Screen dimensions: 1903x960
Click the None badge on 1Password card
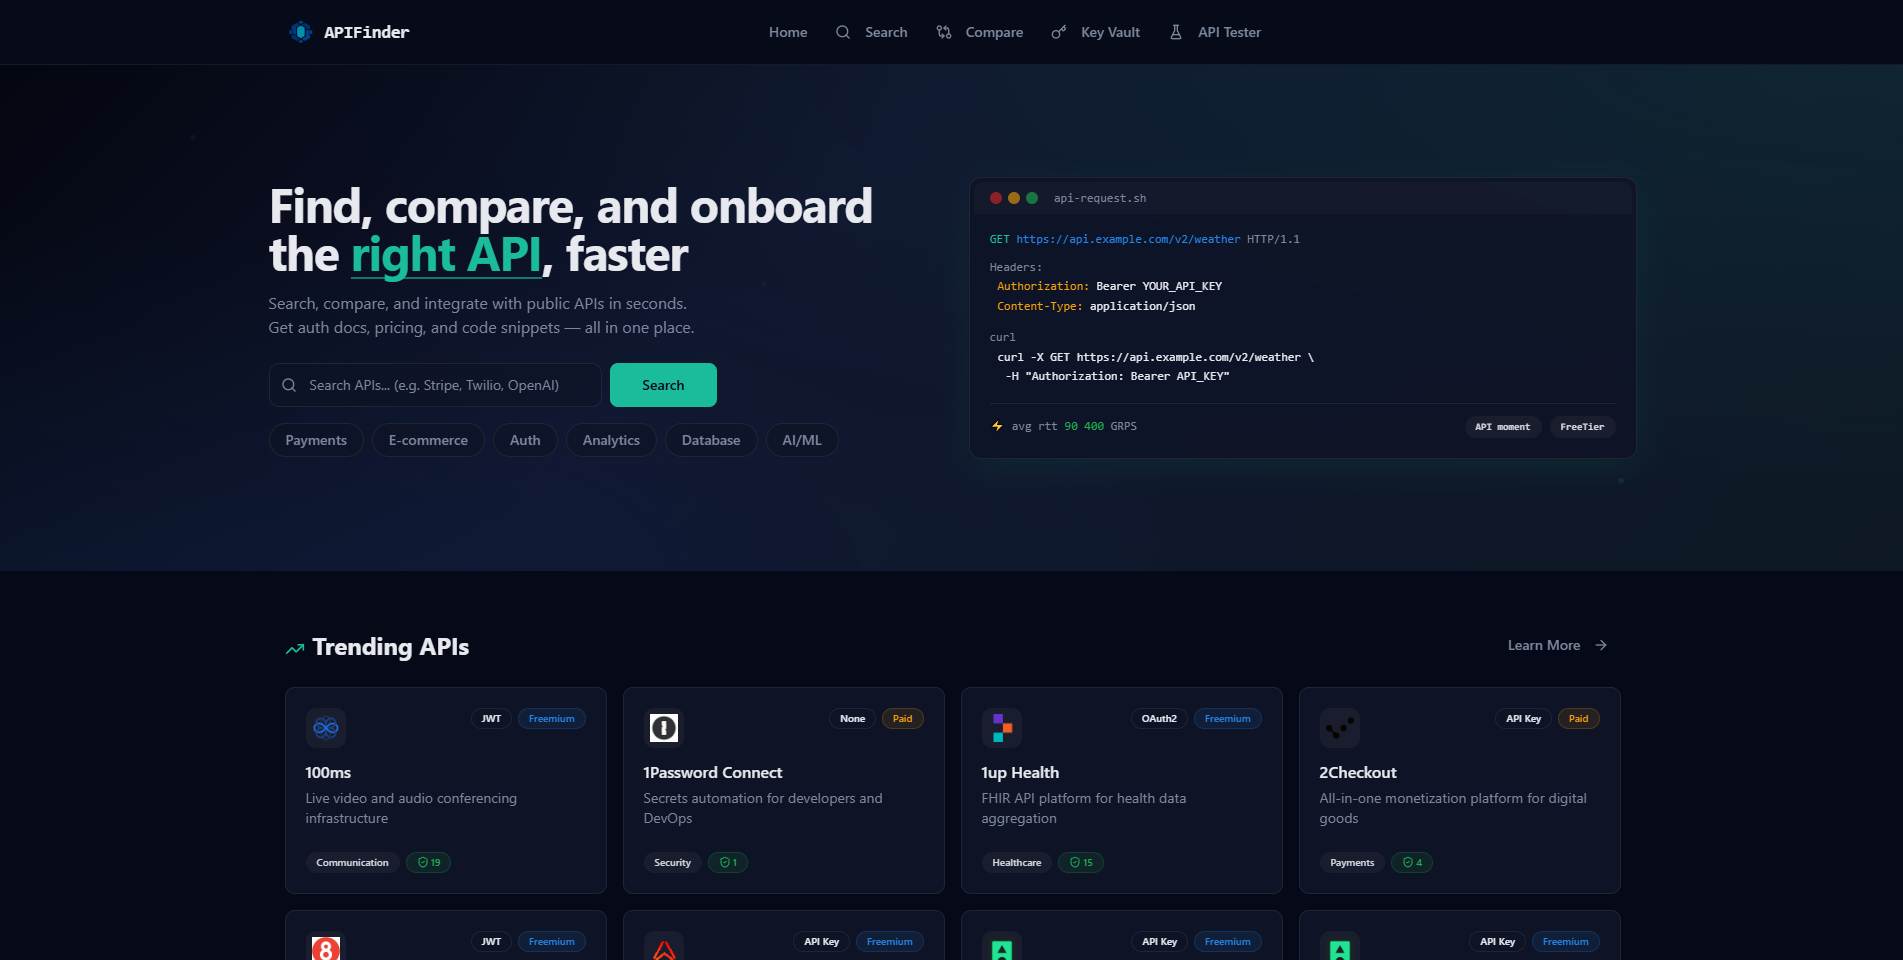pyautogui.click(x=853, y=719)
